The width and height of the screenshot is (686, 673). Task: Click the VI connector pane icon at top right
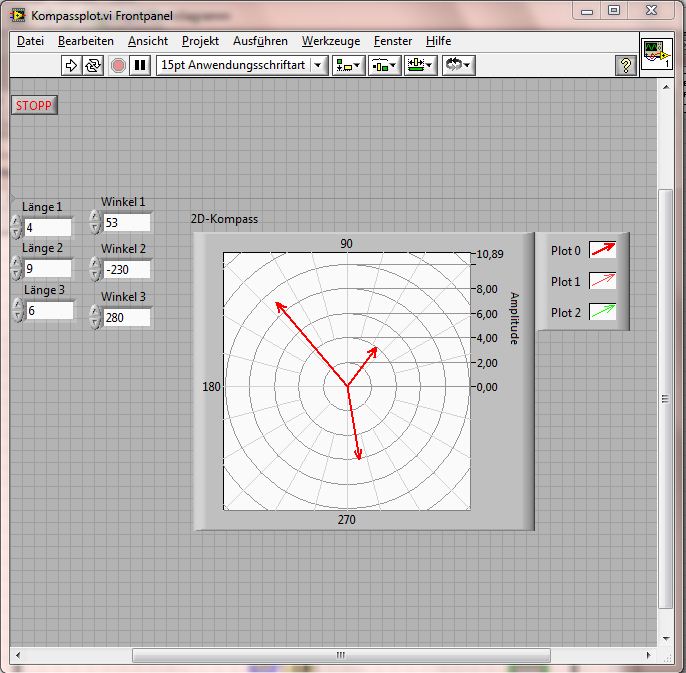(656, 54)
